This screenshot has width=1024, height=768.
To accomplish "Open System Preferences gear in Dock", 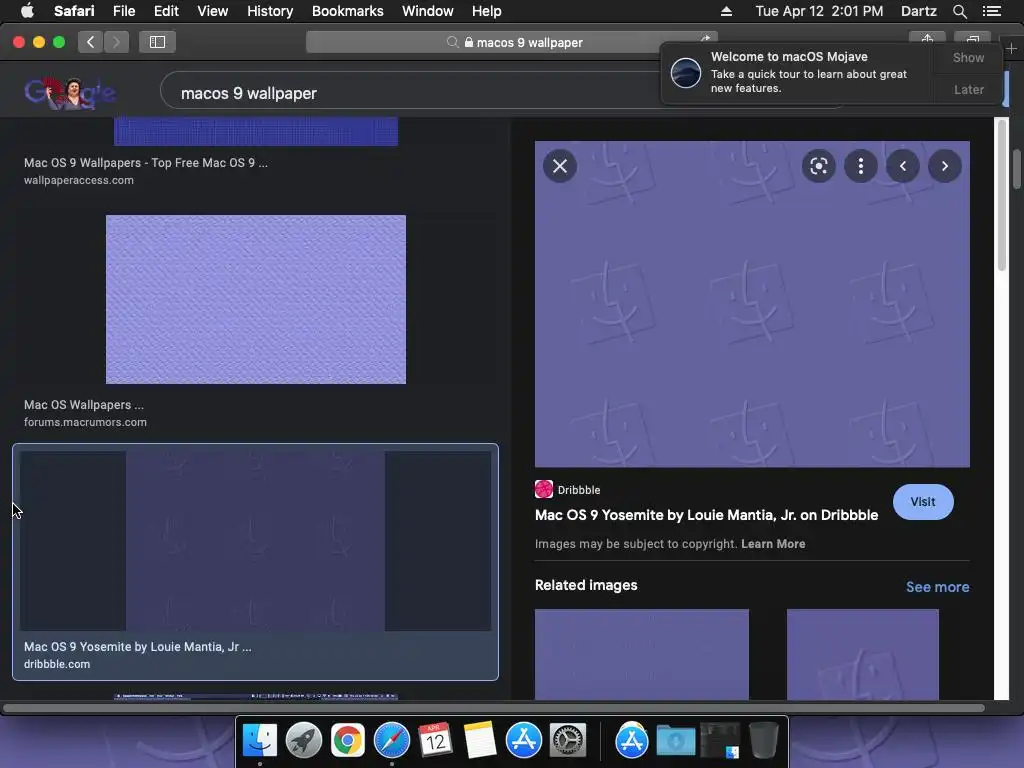I will tap(568, 741).
